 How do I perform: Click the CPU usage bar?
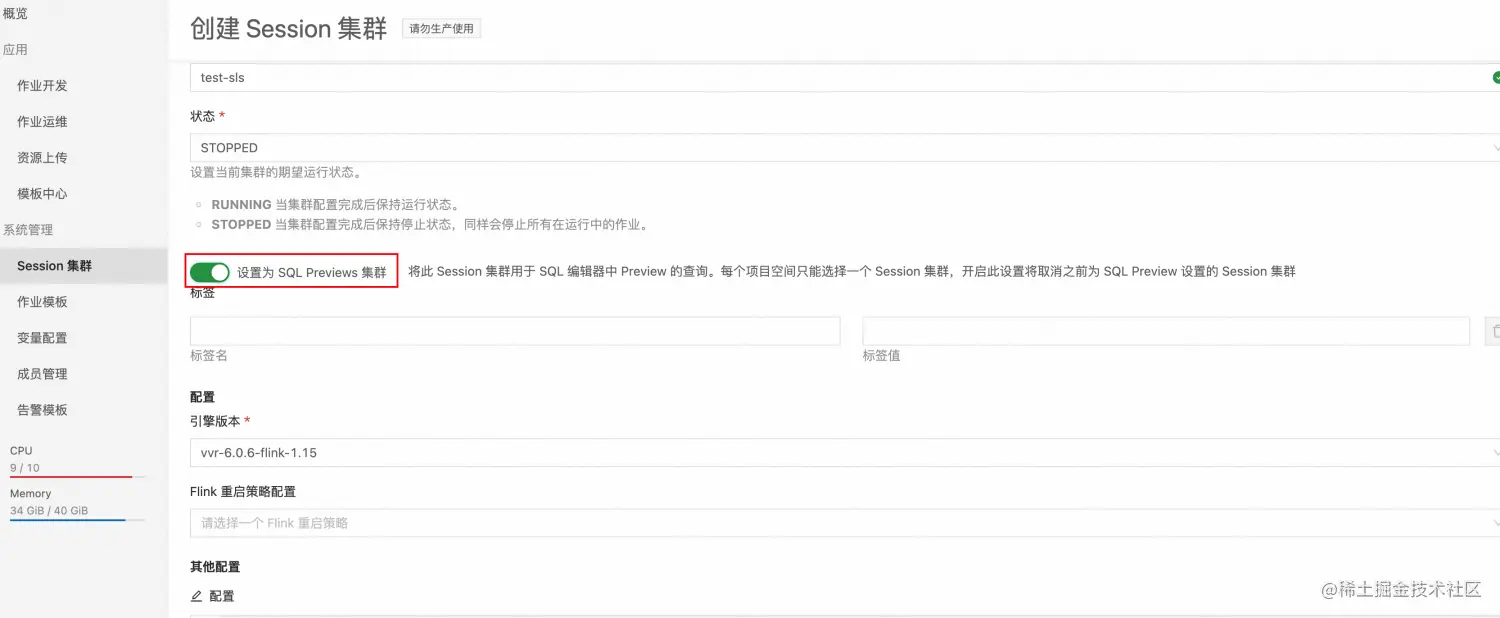pos(78,477)
